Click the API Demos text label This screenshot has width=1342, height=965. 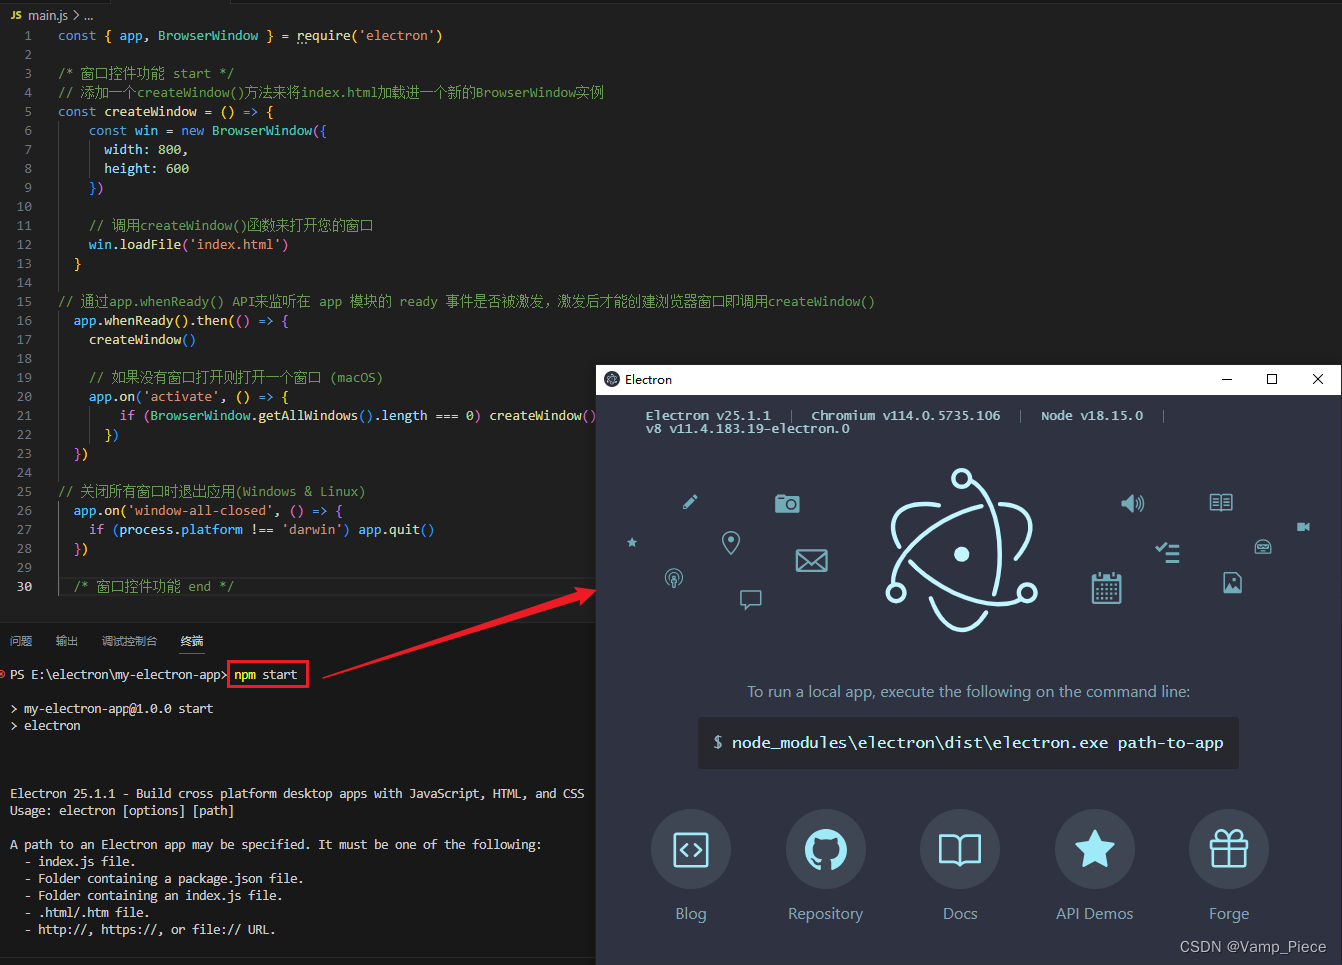click(x=1095, y=913)
